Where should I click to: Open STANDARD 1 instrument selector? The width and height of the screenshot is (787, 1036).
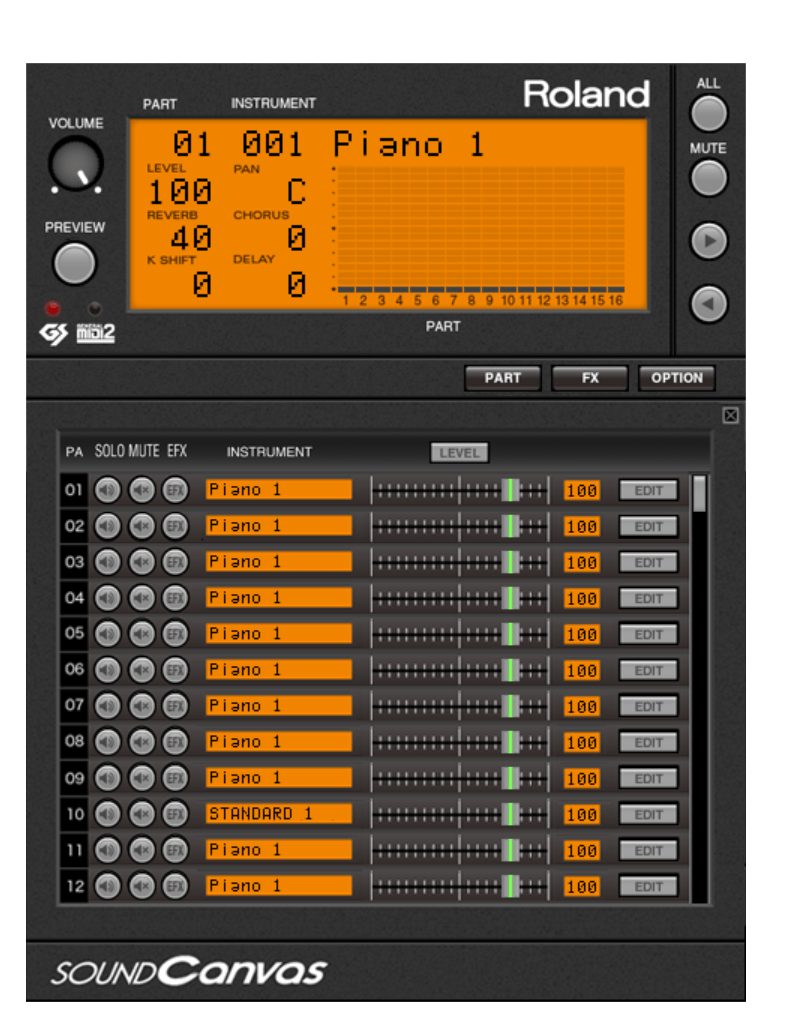278,813
